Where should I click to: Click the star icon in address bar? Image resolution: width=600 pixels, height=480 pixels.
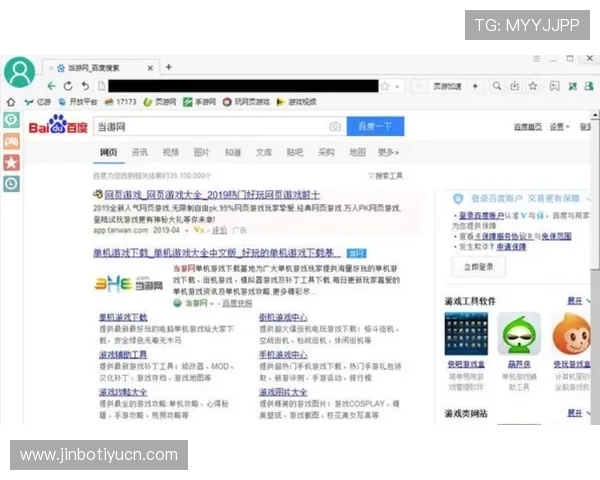click(x=385, y=87)
